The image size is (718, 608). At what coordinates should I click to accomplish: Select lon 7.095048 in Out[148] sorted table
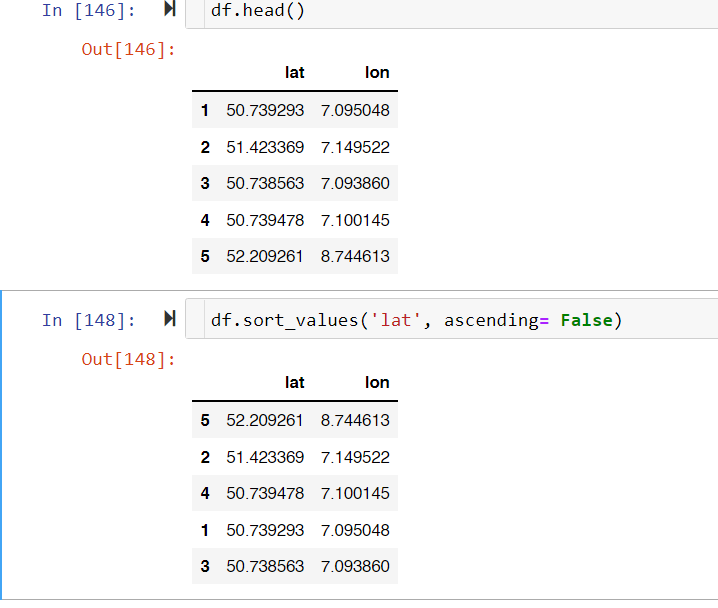click(x=355, y=530)
